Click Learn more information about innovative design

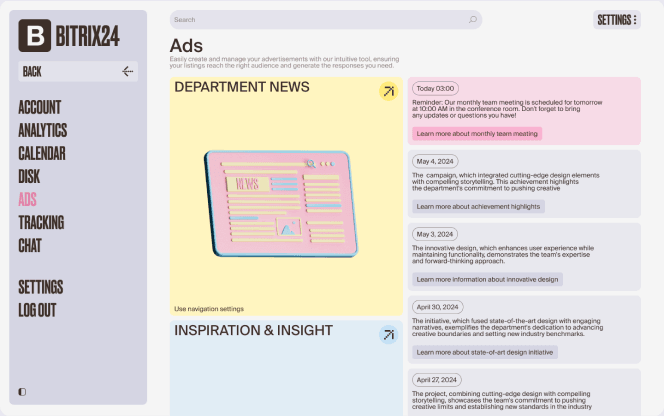click(x=487, y=279)
